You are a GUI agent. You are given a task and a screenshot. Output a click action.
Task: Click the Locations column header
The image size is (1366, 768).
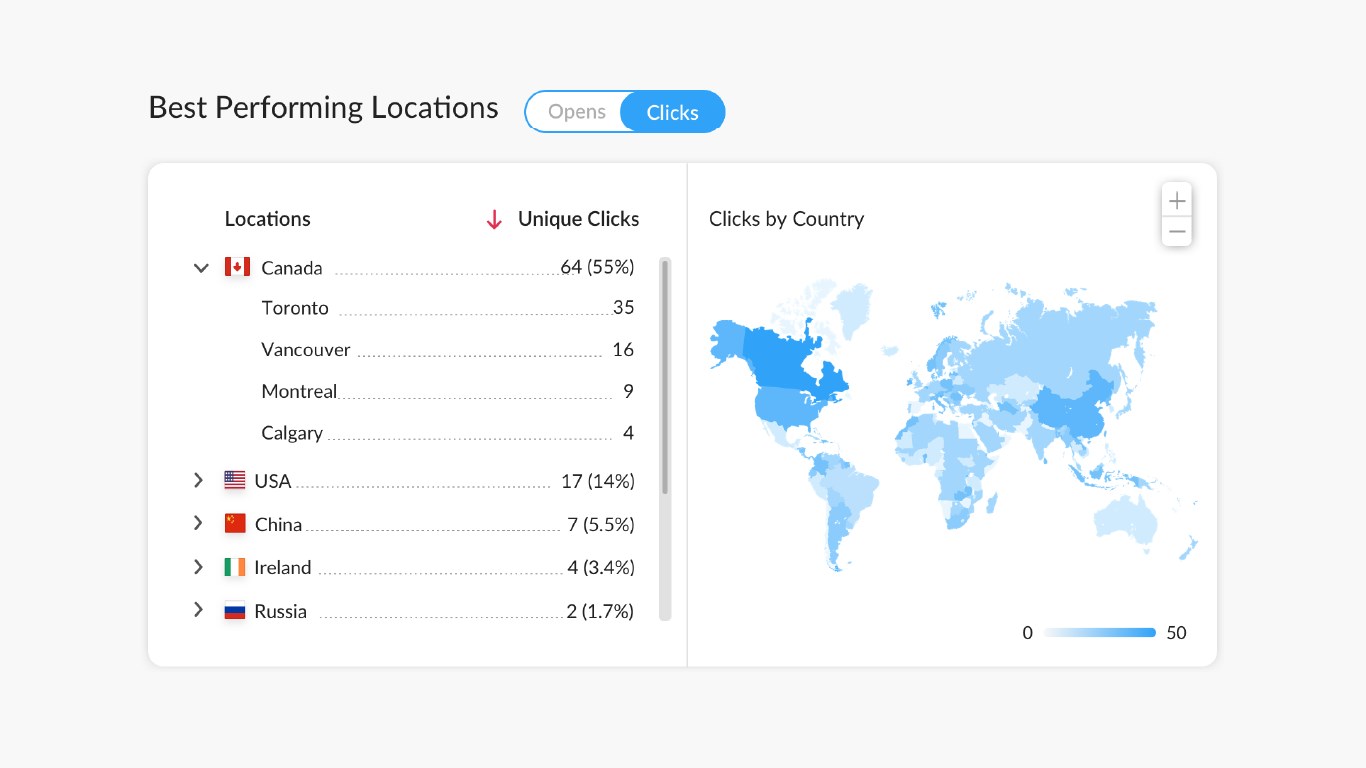click(267, 219)
